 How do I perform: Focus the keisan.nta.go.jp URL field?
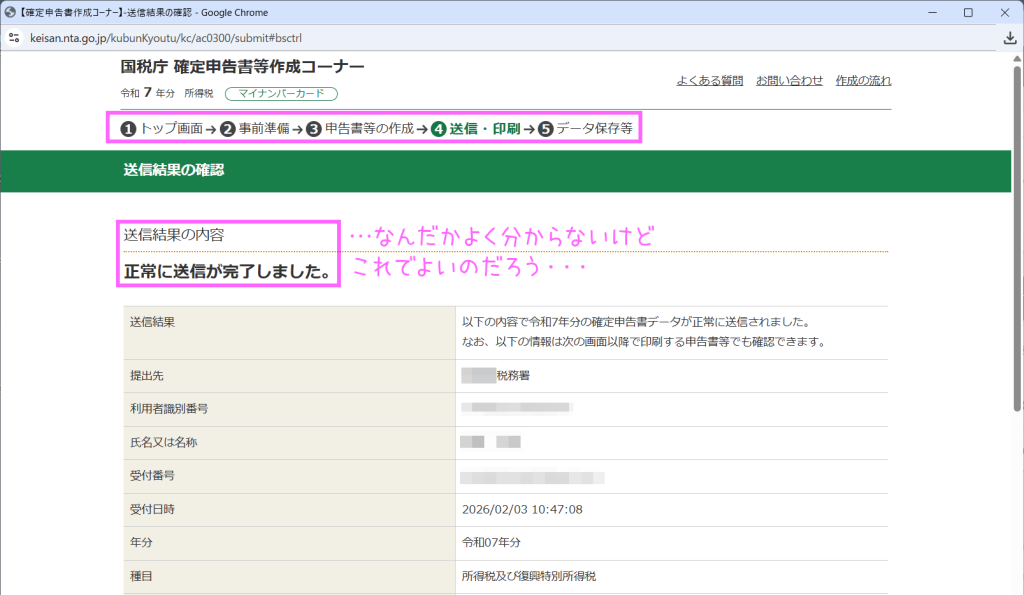(300, 37)
